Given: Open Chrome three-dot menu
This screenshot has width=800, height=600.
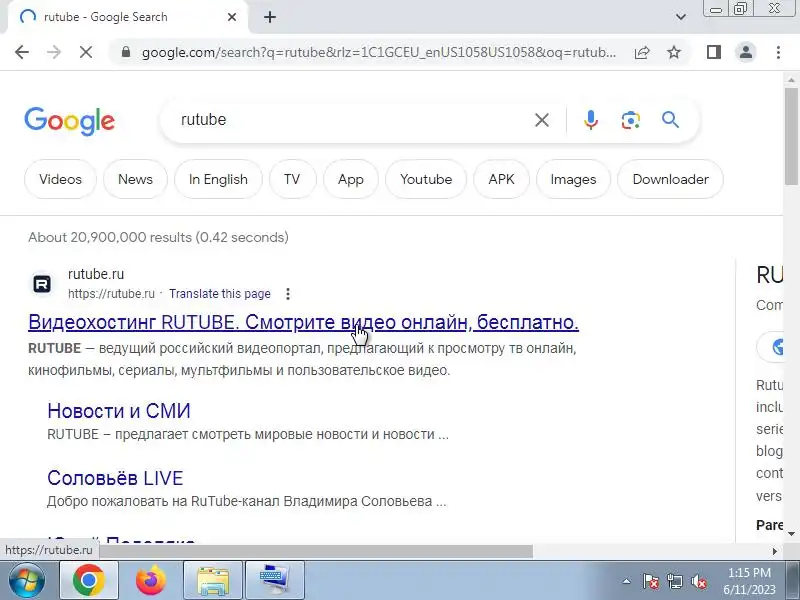Looking at the screenshot, I should click(778, 52).
